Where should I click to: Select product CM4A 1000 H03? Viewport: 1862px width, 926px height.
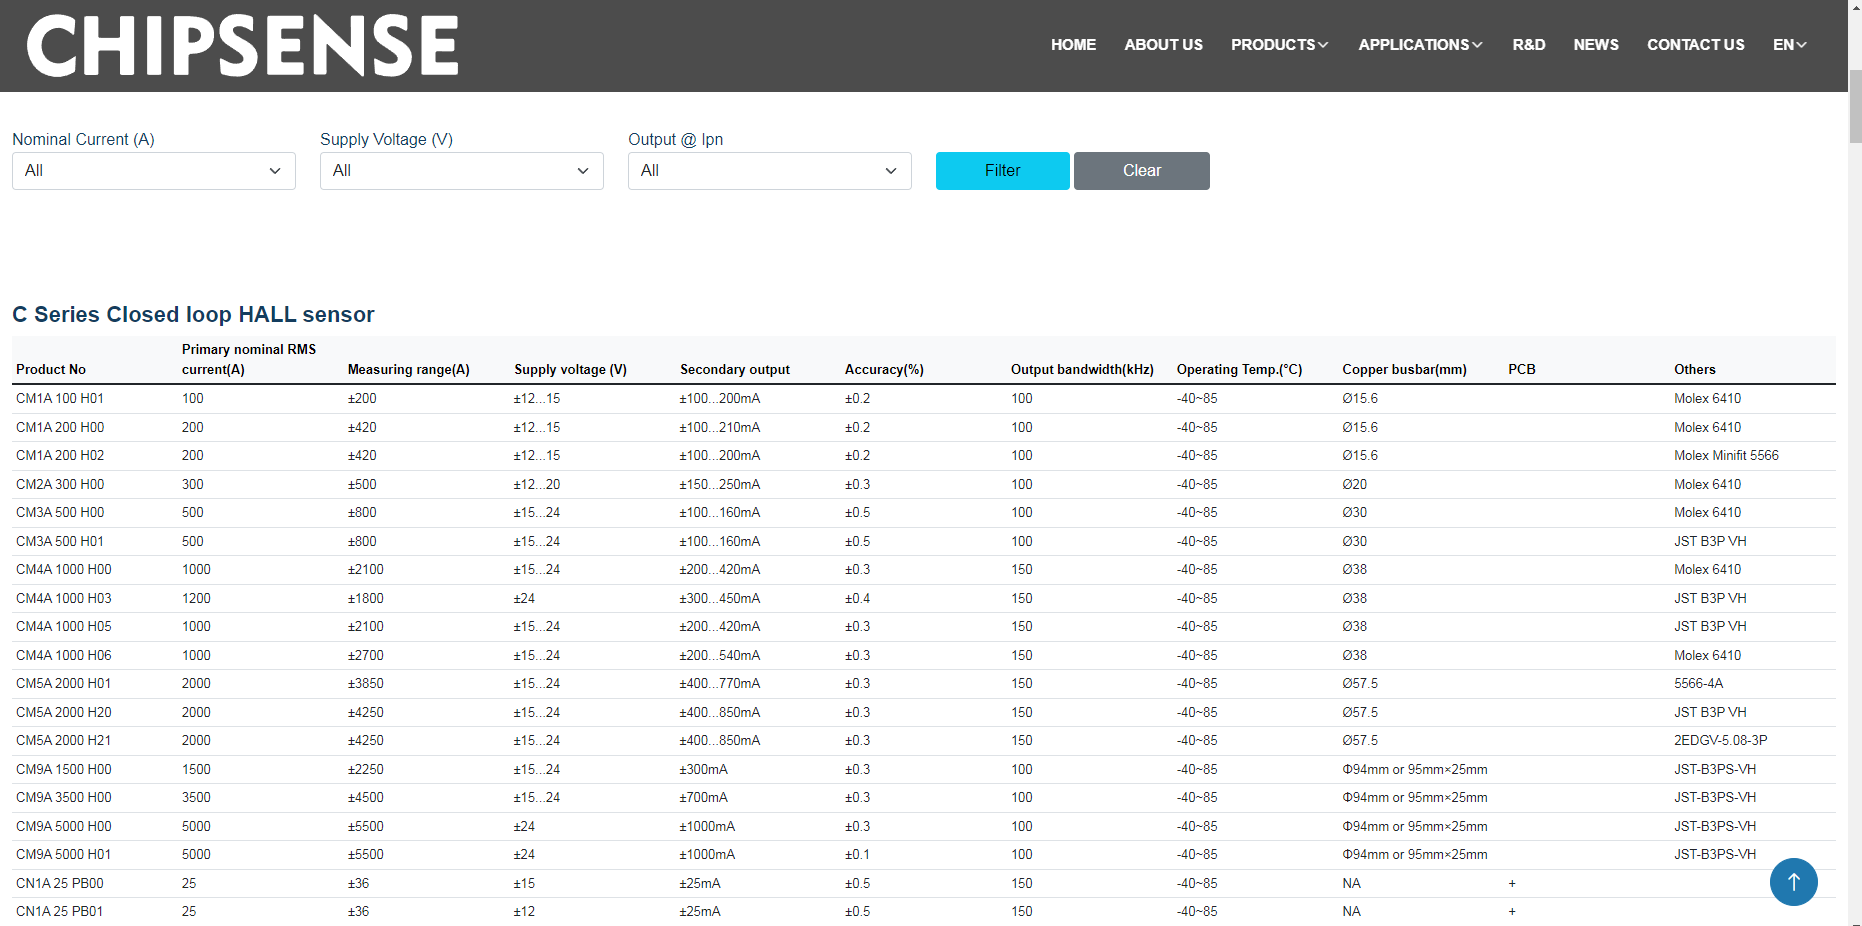[x=64, y=598]
